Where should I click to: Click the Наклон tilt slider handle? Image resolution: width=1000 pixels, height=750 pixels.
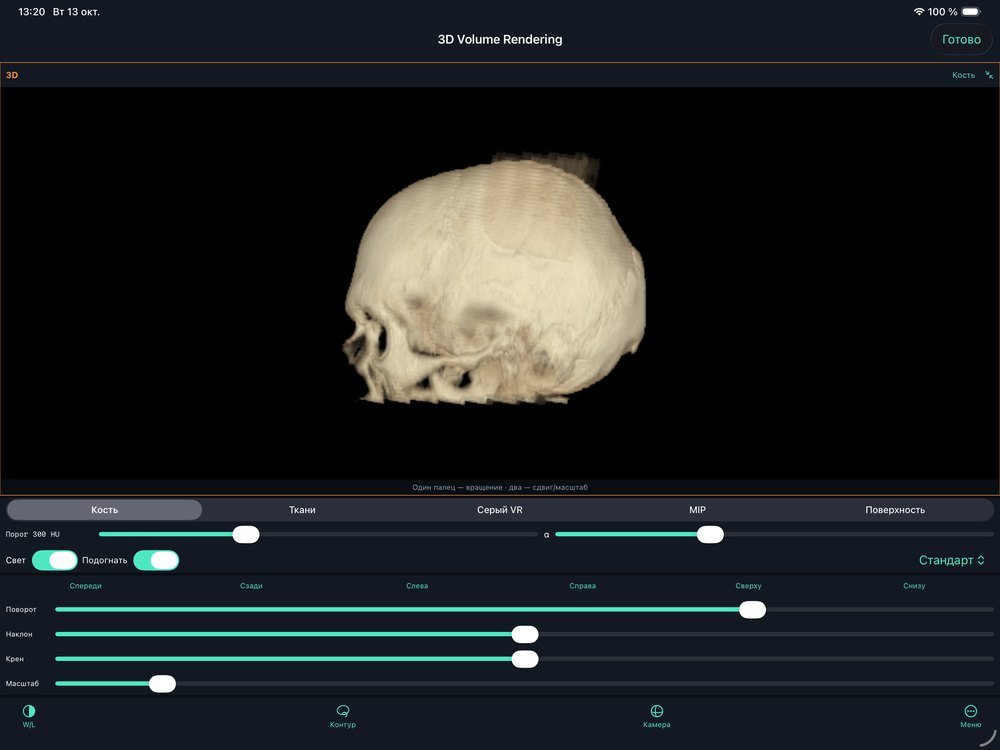(x=525, y=634)
